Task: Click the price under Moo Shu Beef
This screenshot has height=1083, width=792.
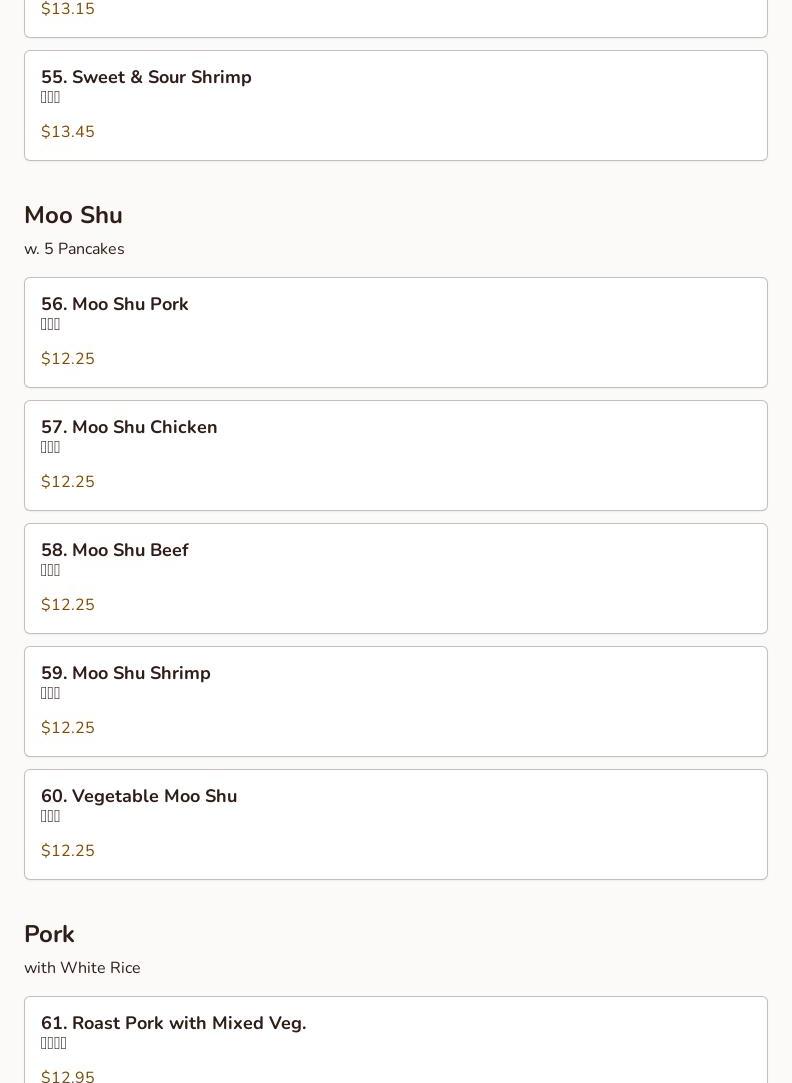Action: tap(68, 605)
